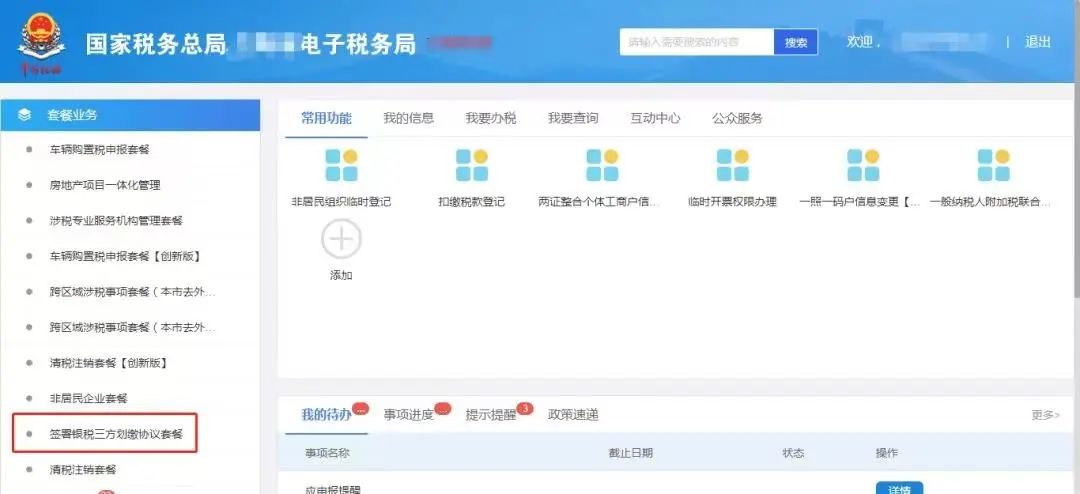Open 车辆购置税申报套餐 in the sidebar
Viewport: 1080px width, 494px height.
[x=99, y=149]
